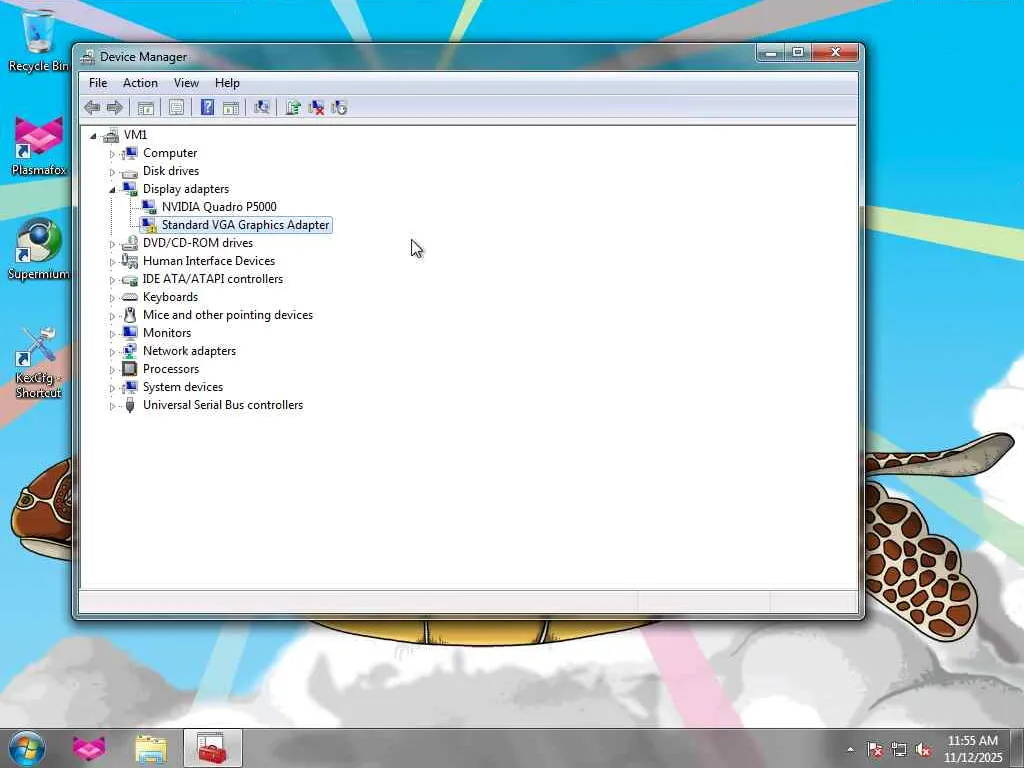The width and height of the screenshot is (1024, 768).
Task: Select the NVIDIA Quadro P5000 device
Action: click(x=219, y=206)
